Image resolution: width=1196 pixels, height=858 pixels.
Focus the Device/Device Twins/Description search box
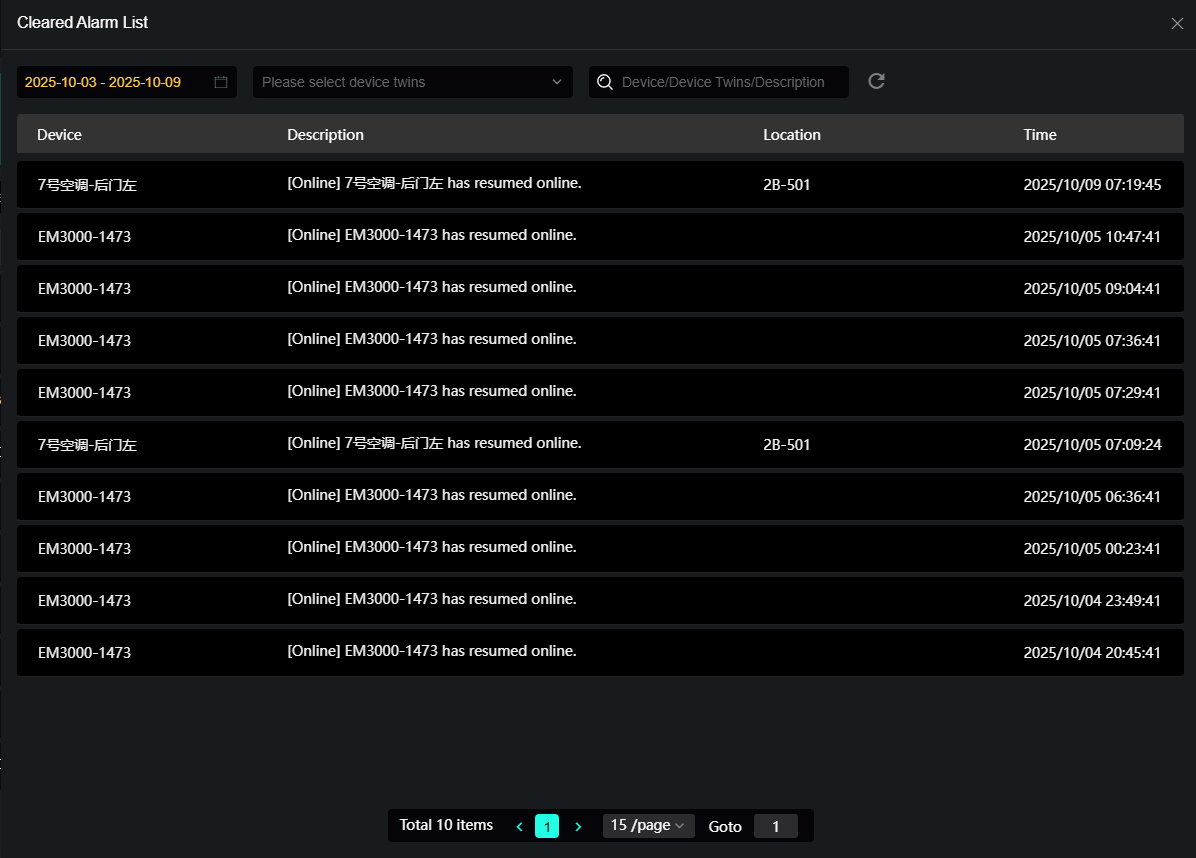click(730, 82)
